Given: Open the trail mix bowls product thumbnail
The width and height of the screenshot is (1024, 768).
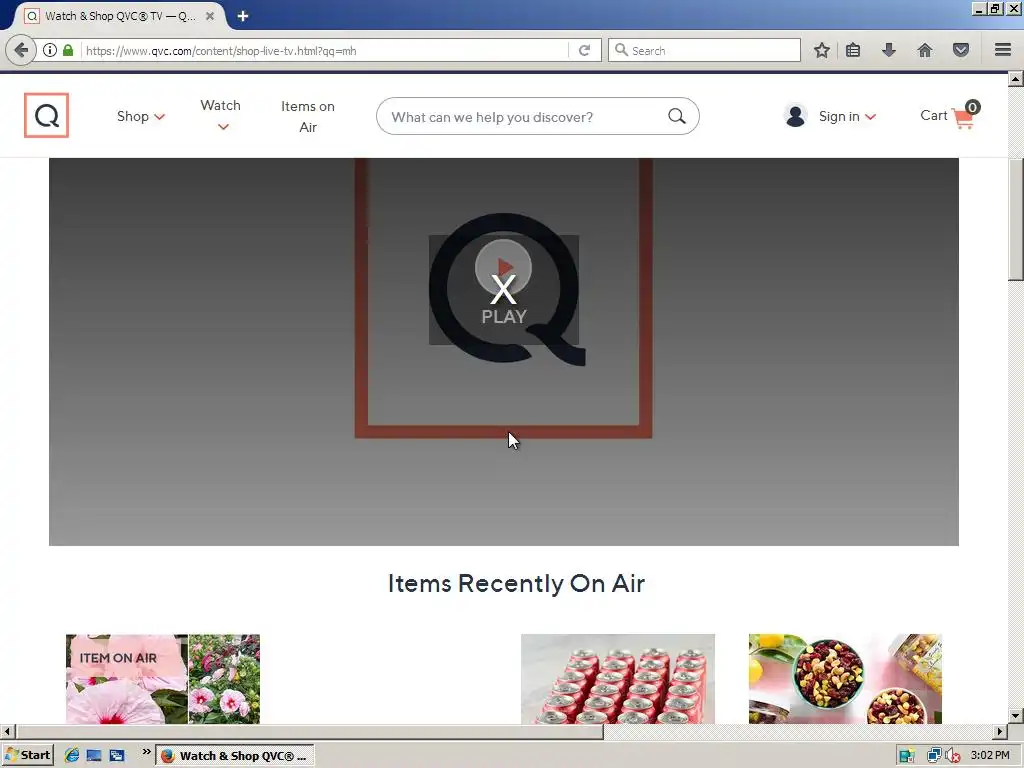Looking at the screenshot, I should coord(845,679).
